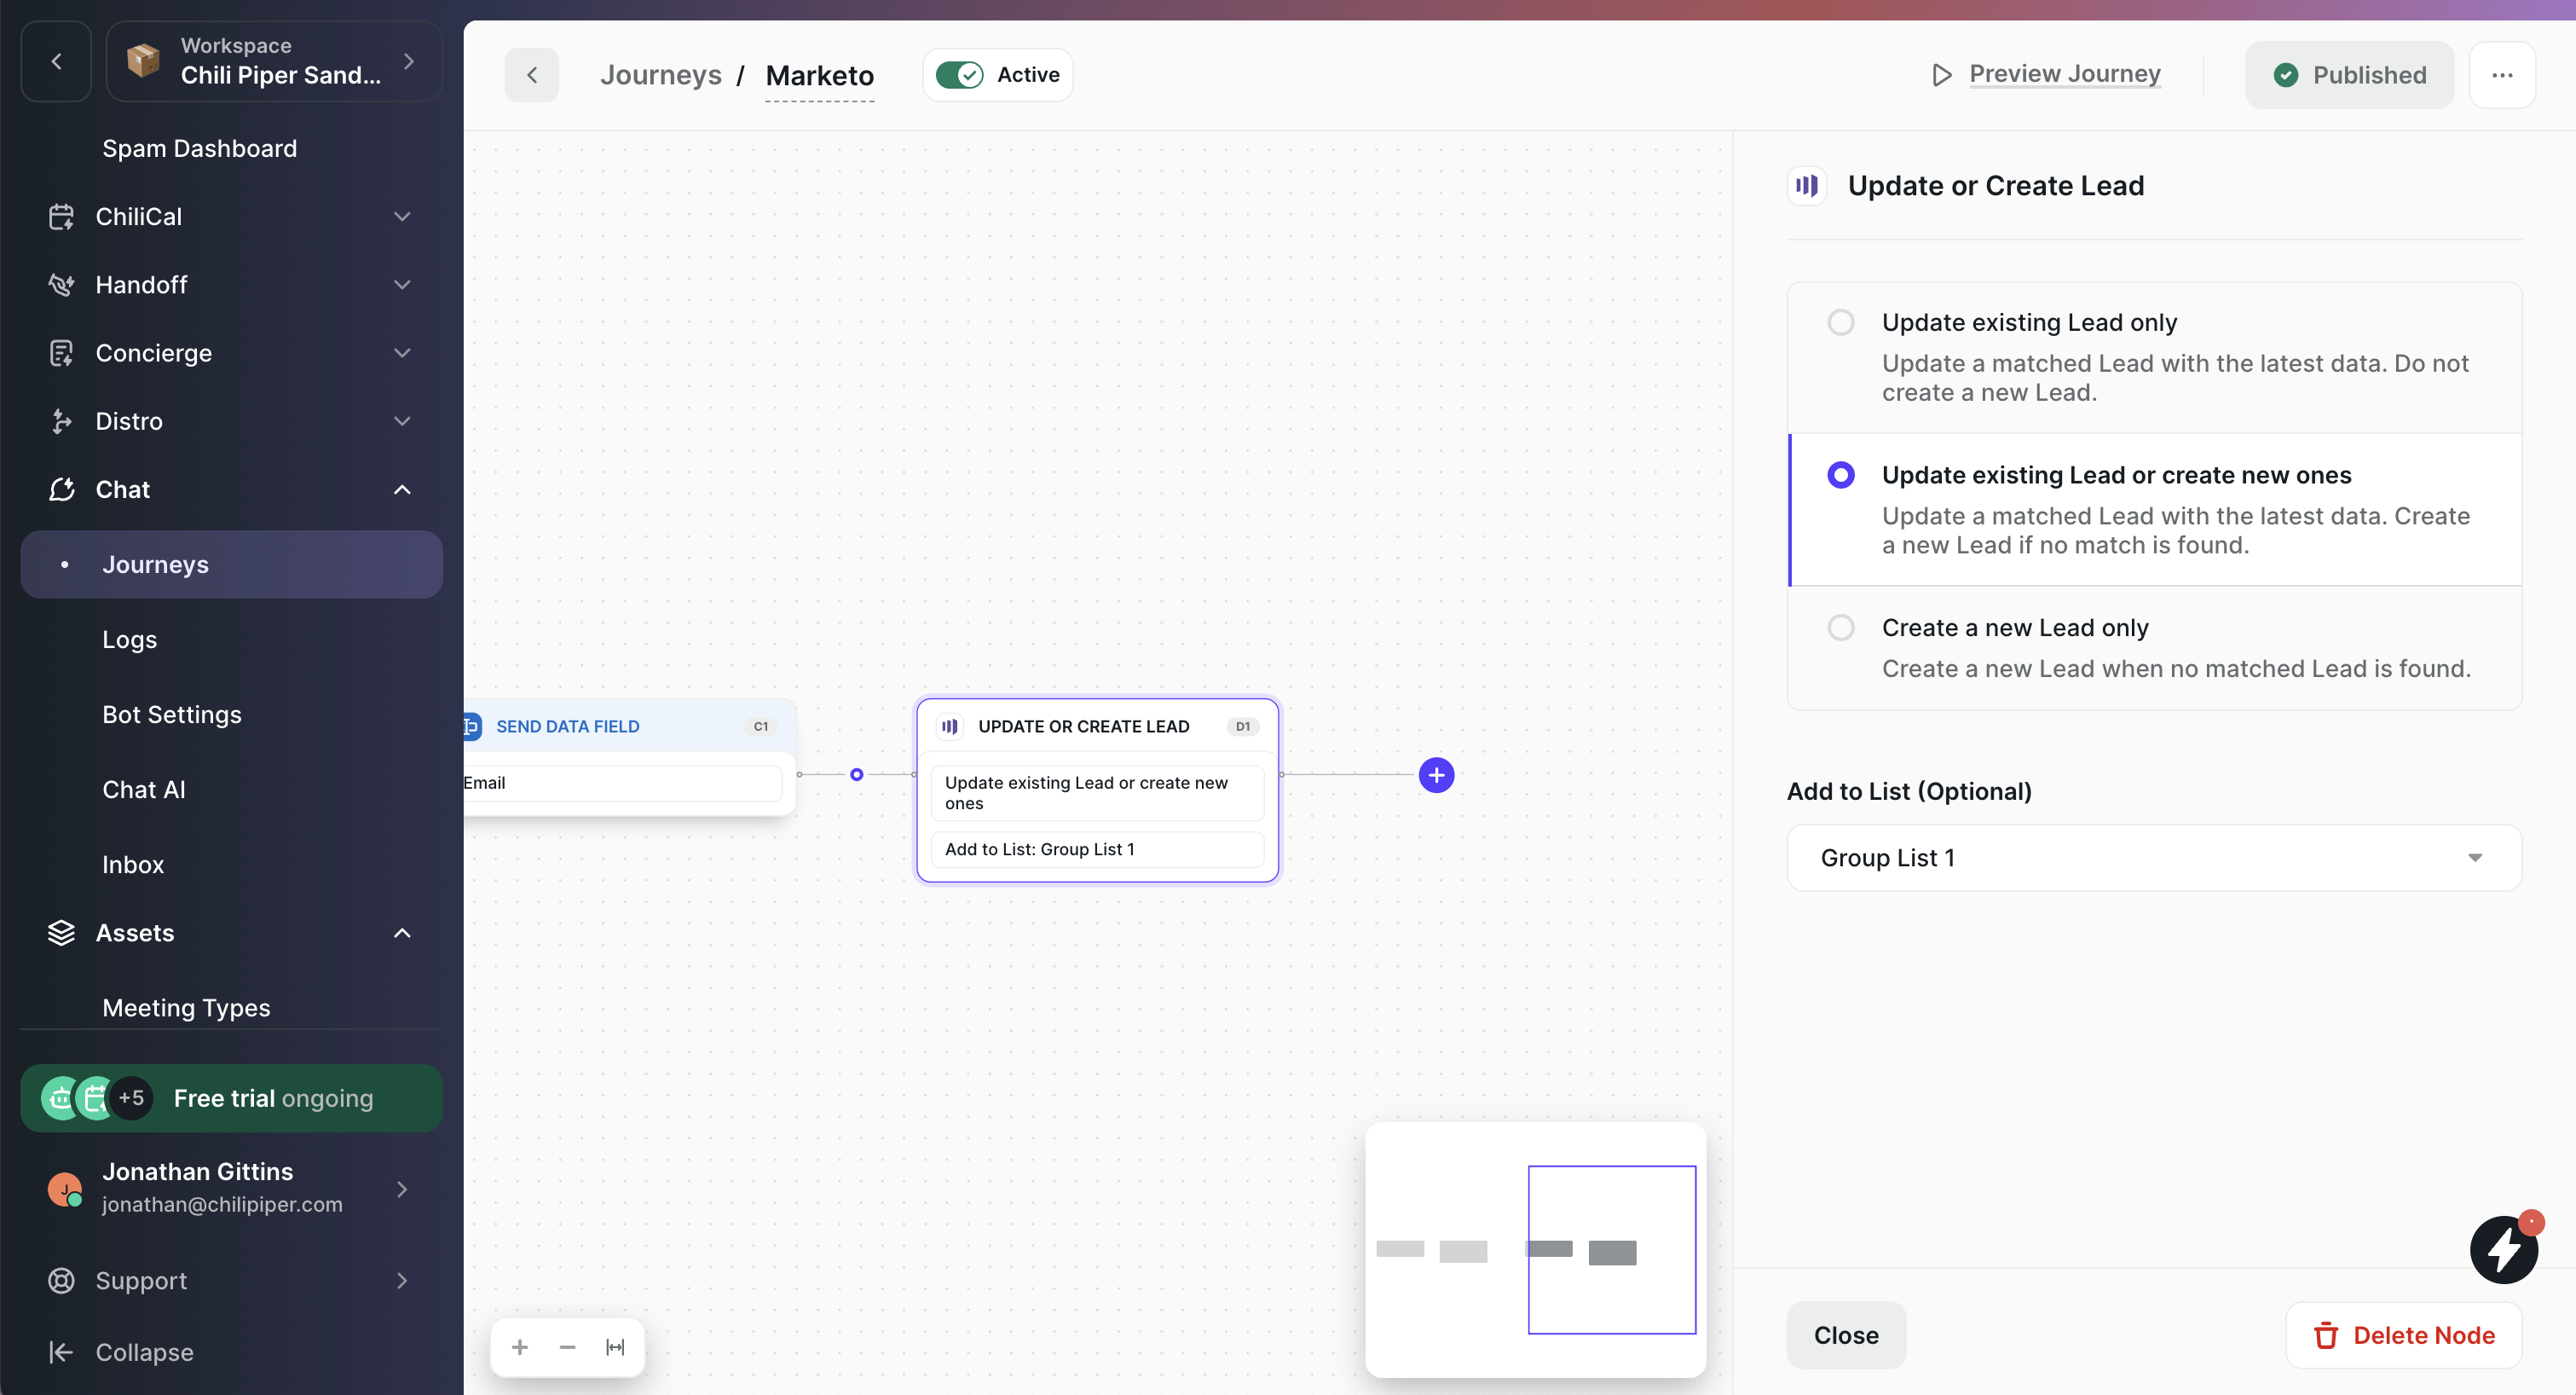Viewport: 2576px width, 1395px height.
Task: Click the fit-to-width canvas icon
Action: pyautogui.click(x=615, y=1347)
